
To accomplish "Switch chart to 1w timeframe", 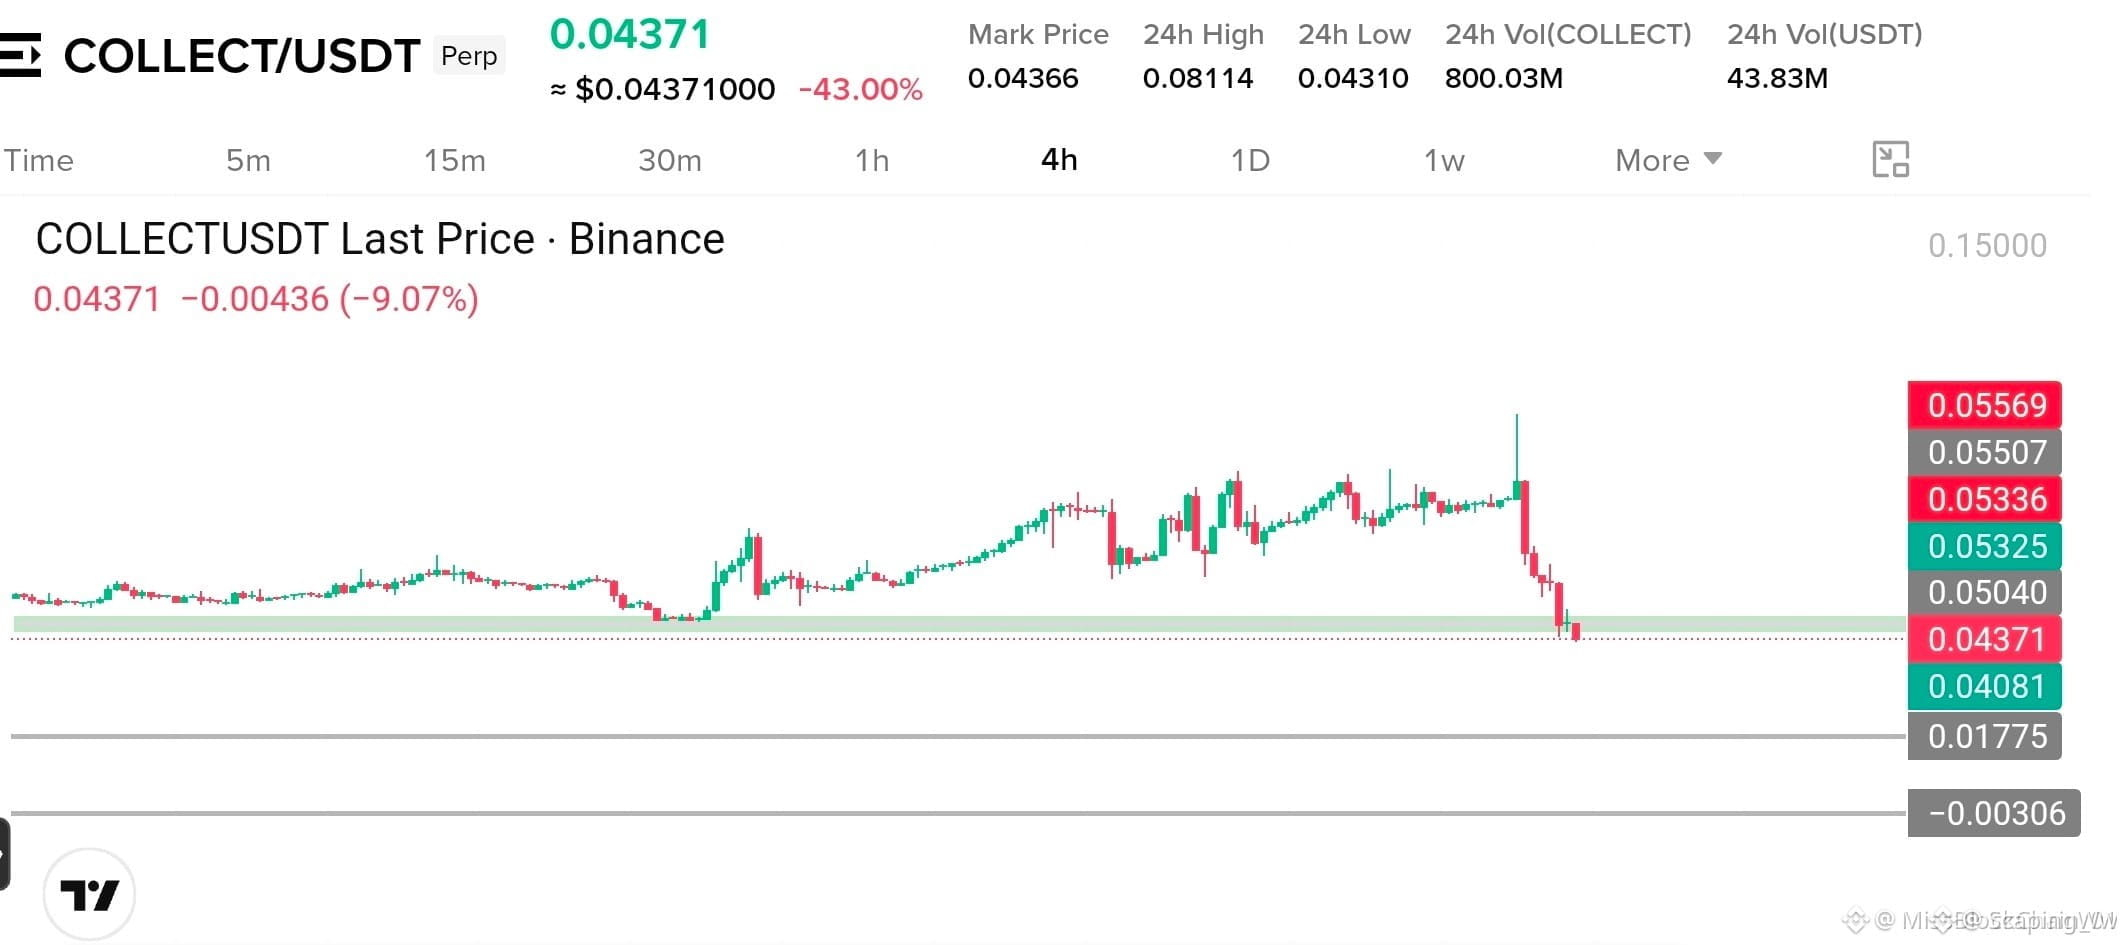I will pyautogui.click(x=1444, y=160).
